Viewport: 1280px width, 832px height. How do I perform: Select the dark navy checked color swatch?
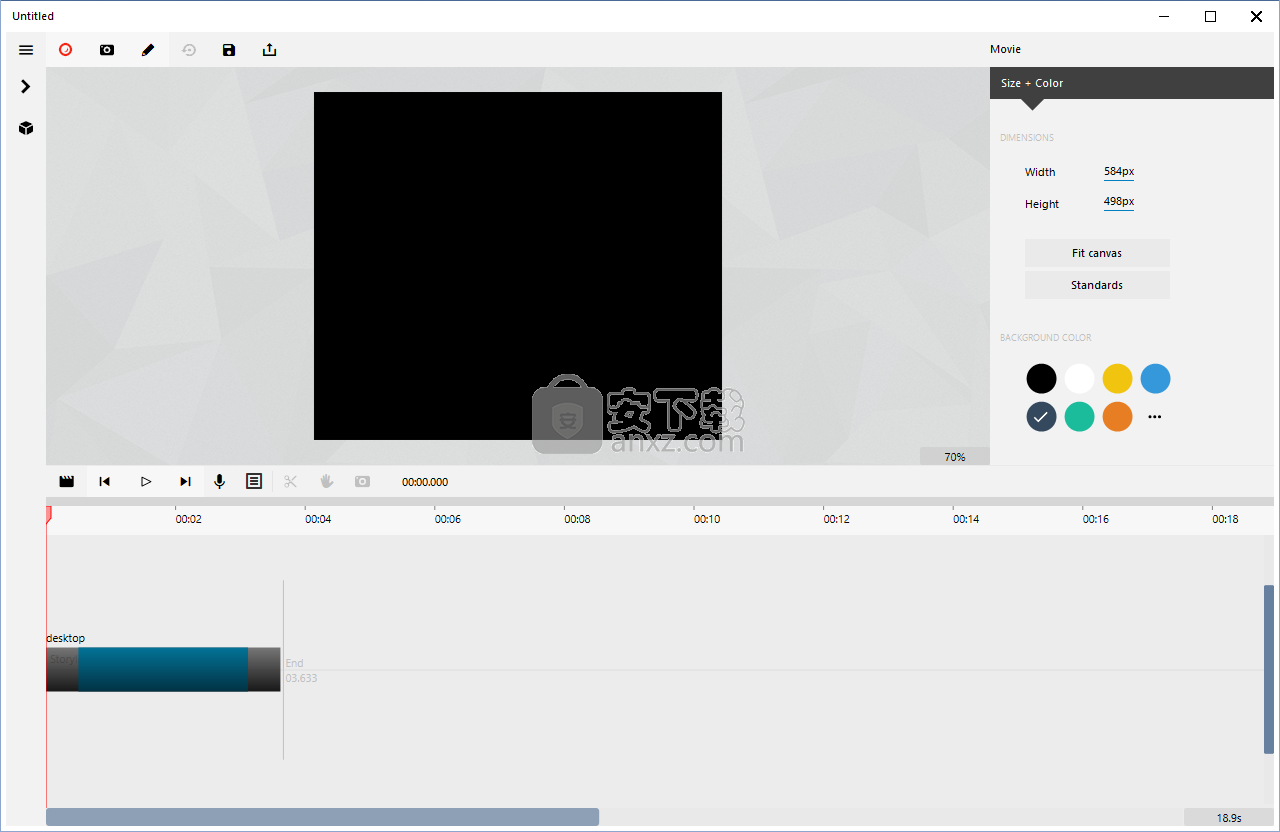pos(1041,416)
